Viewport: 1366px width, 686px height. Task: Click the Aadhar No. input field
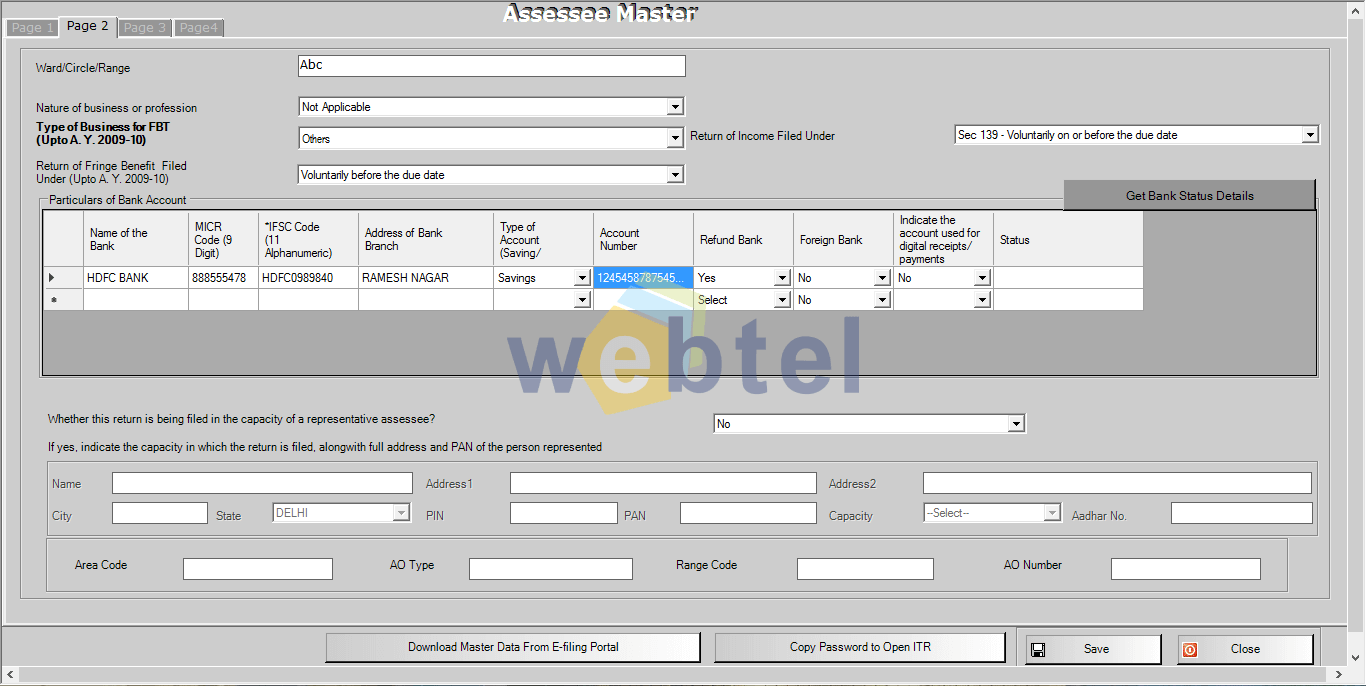(1241, 513)
